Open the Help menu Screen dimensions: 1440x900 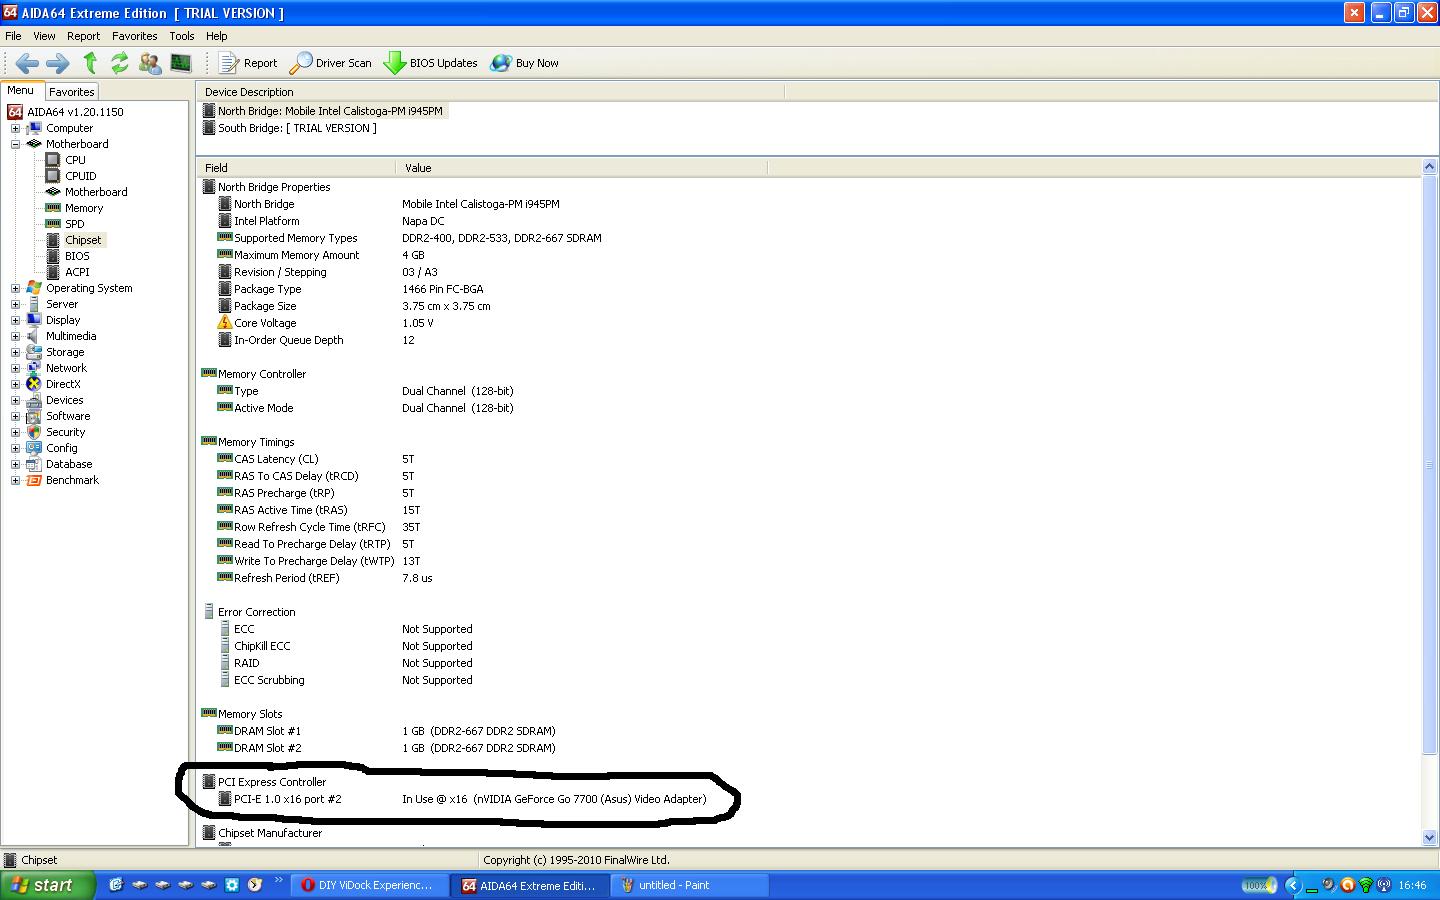coord(216,36)
